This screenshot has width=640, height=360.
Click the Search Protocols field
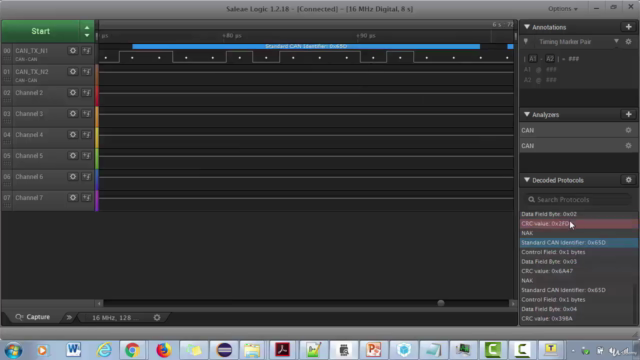[x=577, y=200]
